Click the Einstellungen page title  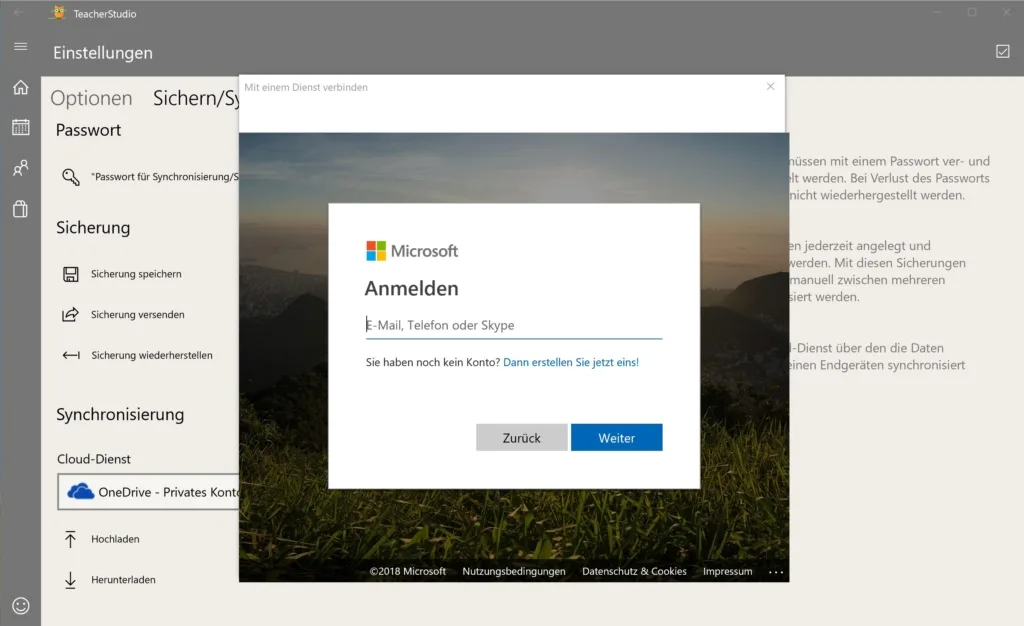tap(103, 53)
